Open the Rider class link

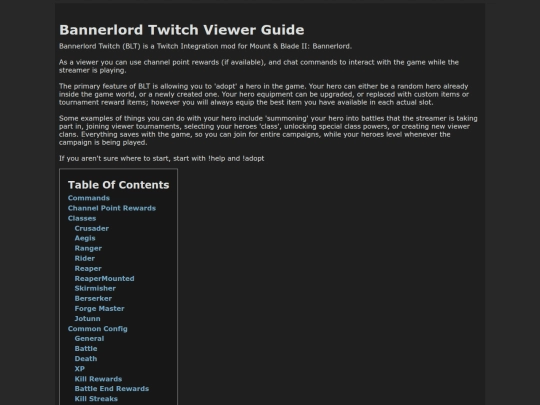click(84, 258)
